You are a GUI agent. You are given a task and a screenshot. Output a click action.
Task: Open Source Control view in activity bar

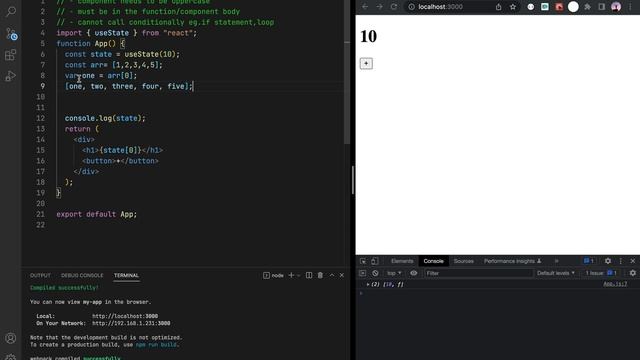(11, 33)
